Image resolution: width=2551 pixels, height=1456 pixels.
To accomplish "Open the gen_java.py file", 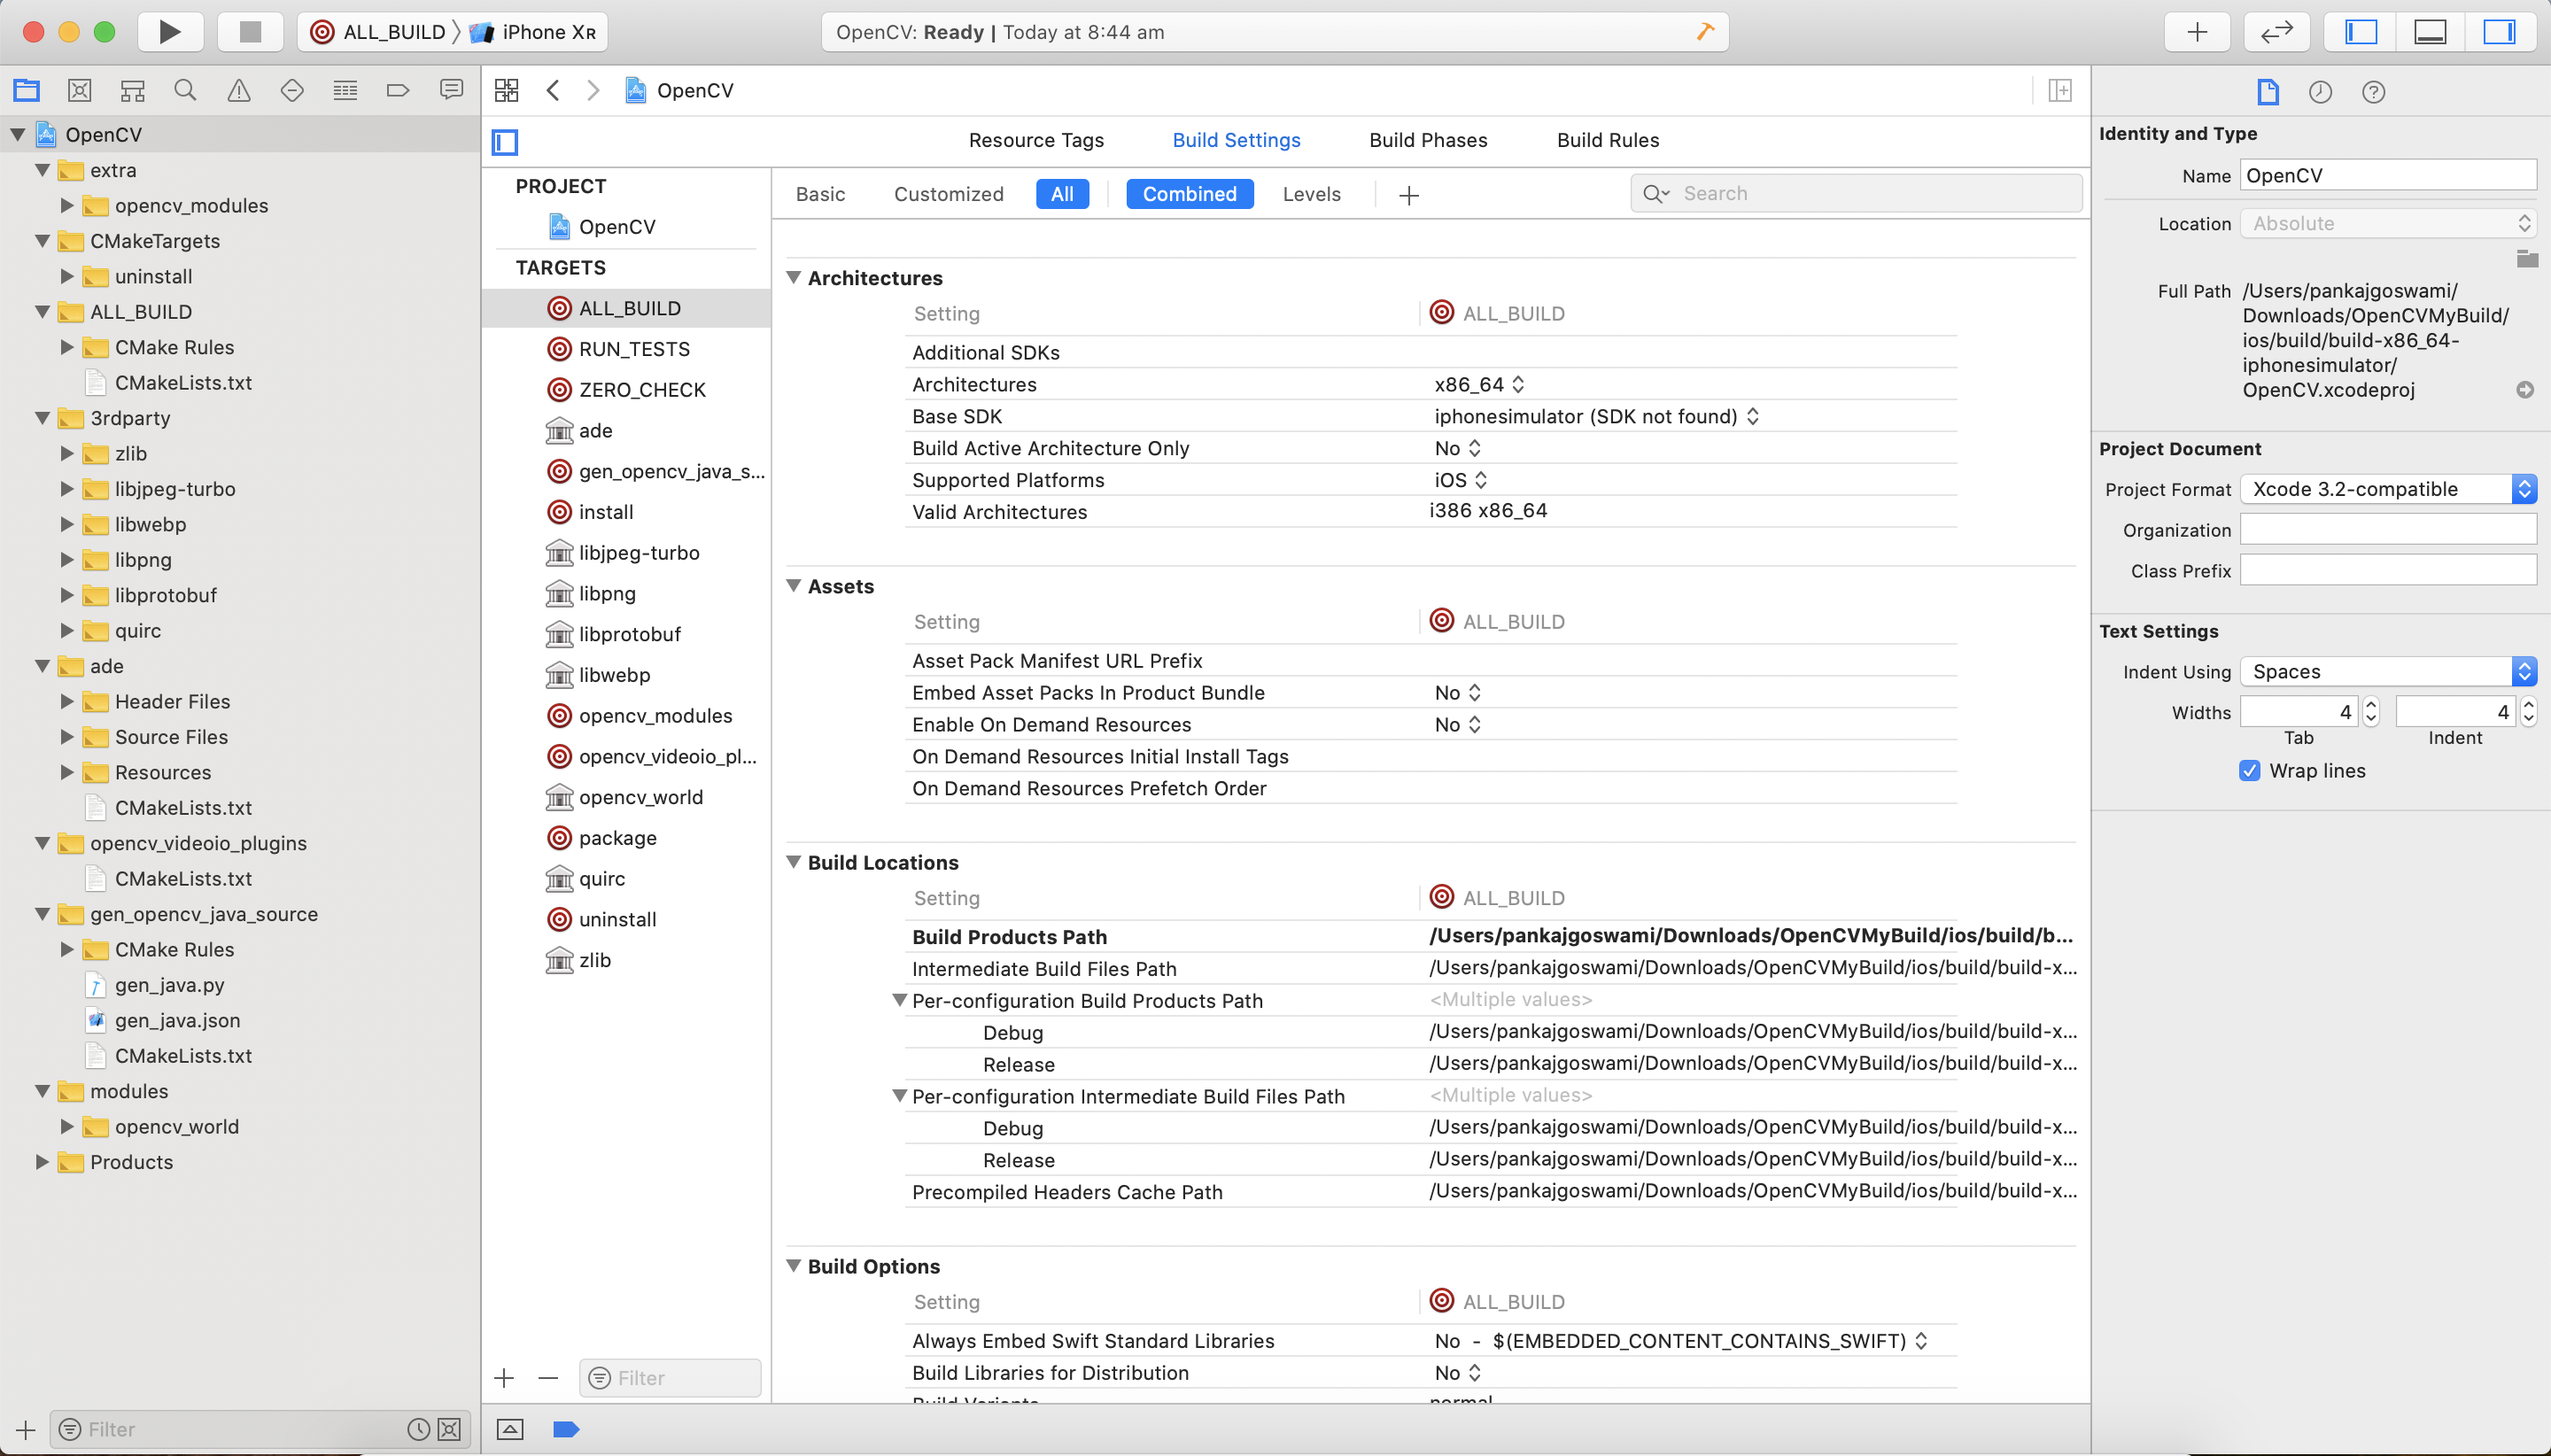I will [169, 985].
